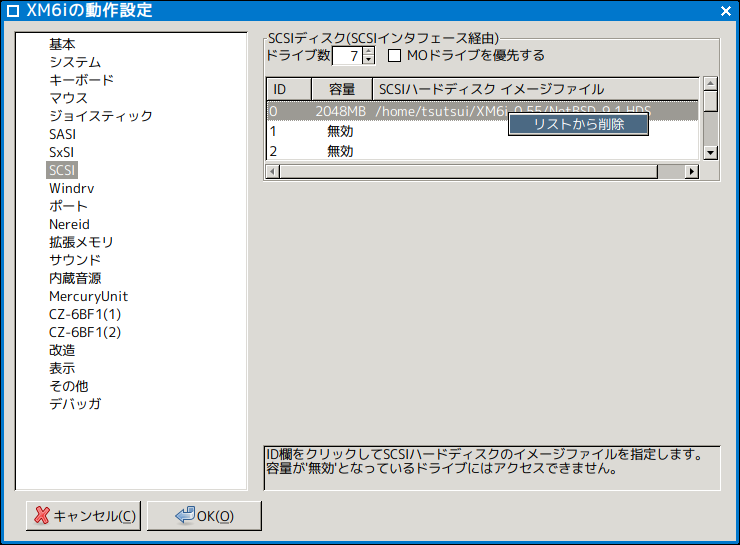Viewport: 740px width, 545px height.
Task: Open Windrv settings
Action: [72, 188]
